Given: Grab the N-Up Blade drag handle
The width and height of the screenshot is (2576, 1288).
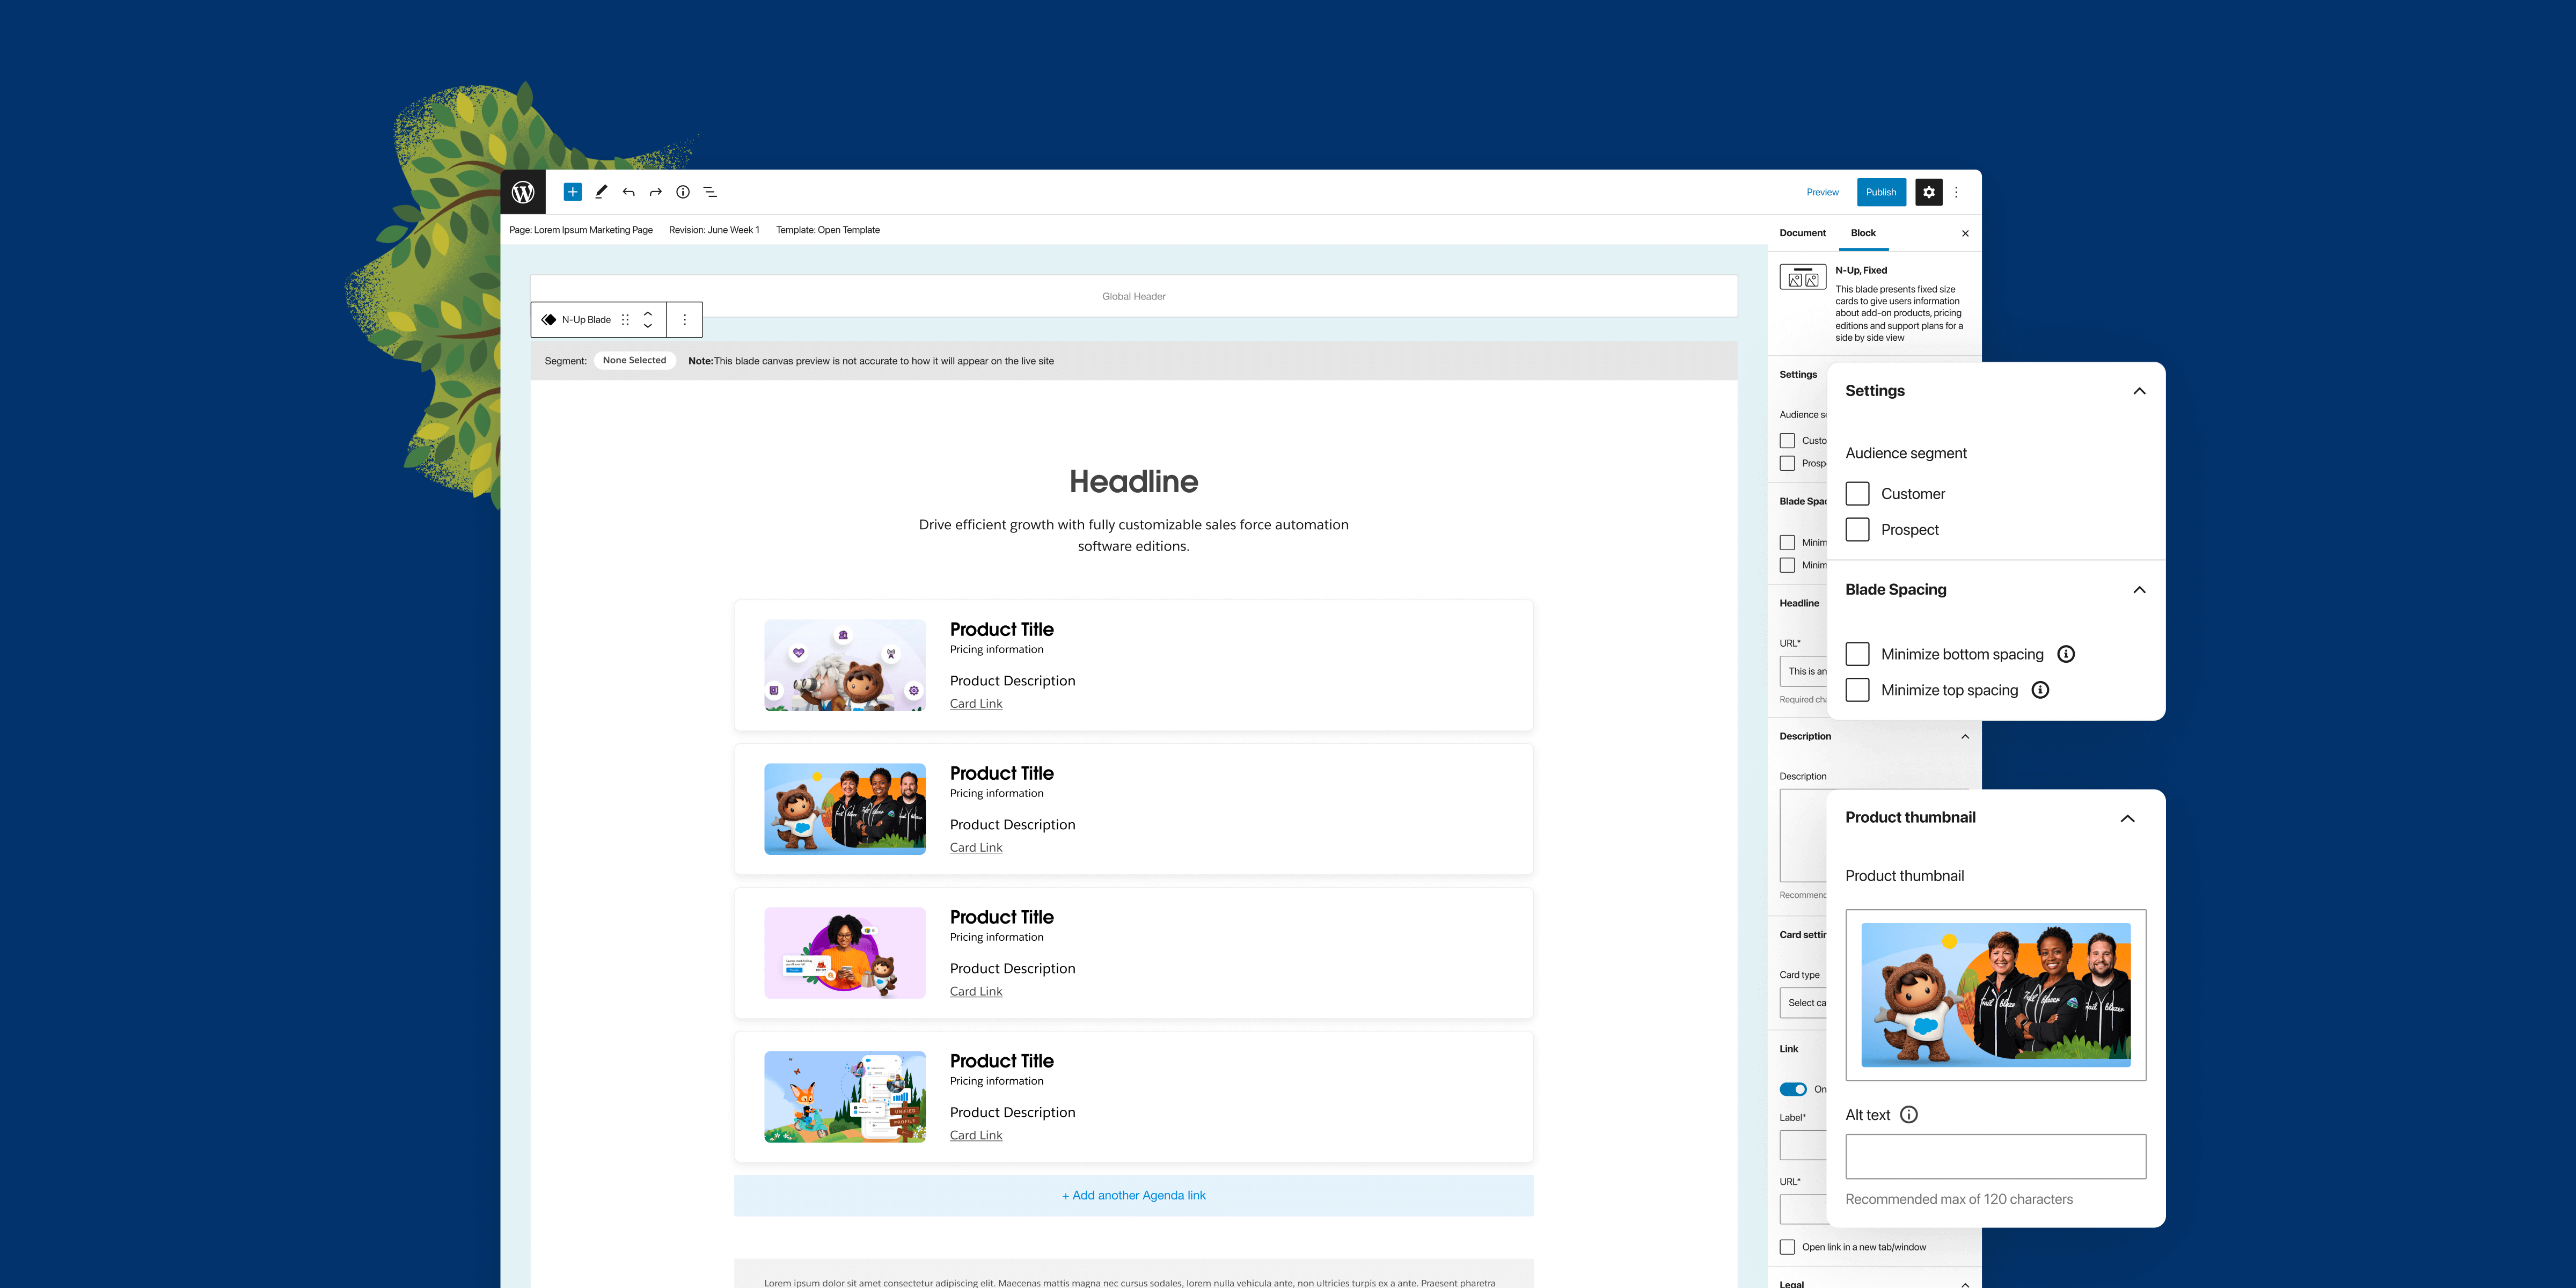Looking at the screenshot, I should click(625, 320).
